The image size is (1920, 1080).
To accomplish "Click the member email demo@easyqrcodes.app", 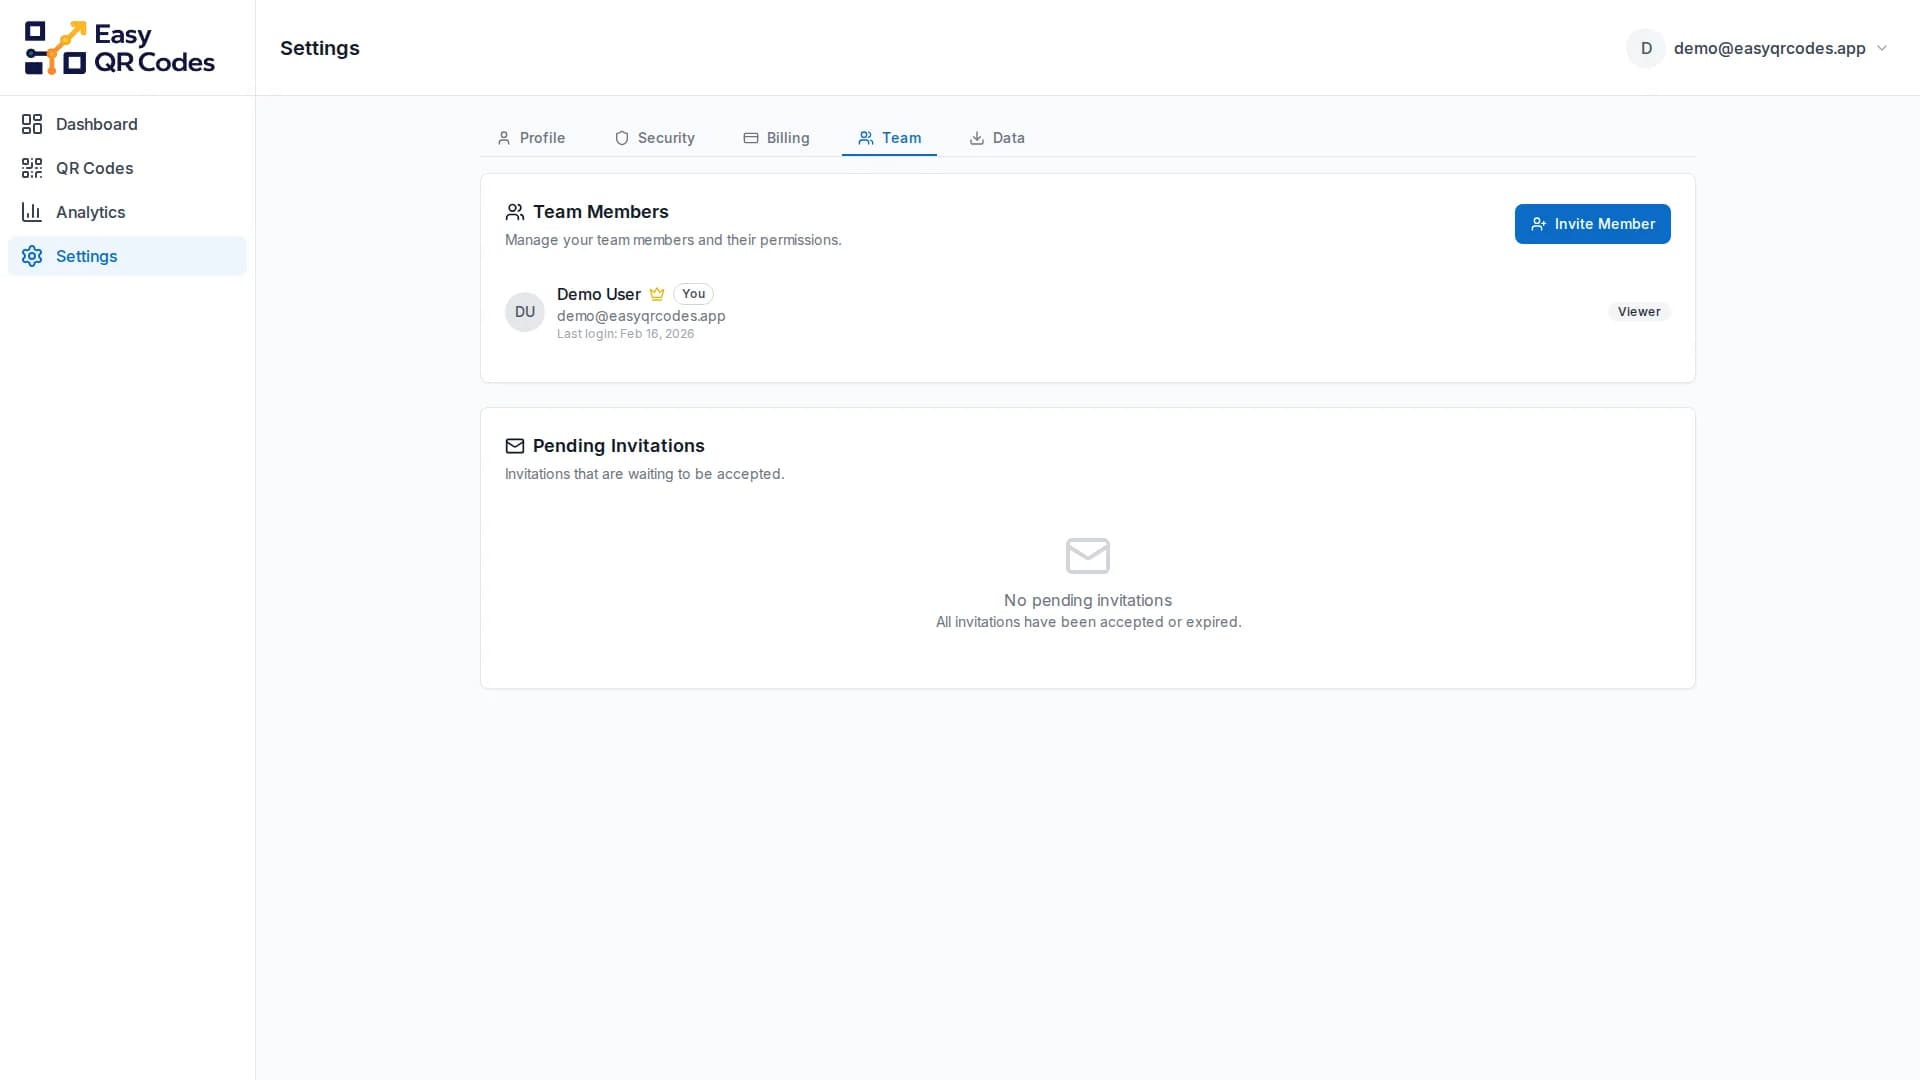I will [x=641, y=316].
